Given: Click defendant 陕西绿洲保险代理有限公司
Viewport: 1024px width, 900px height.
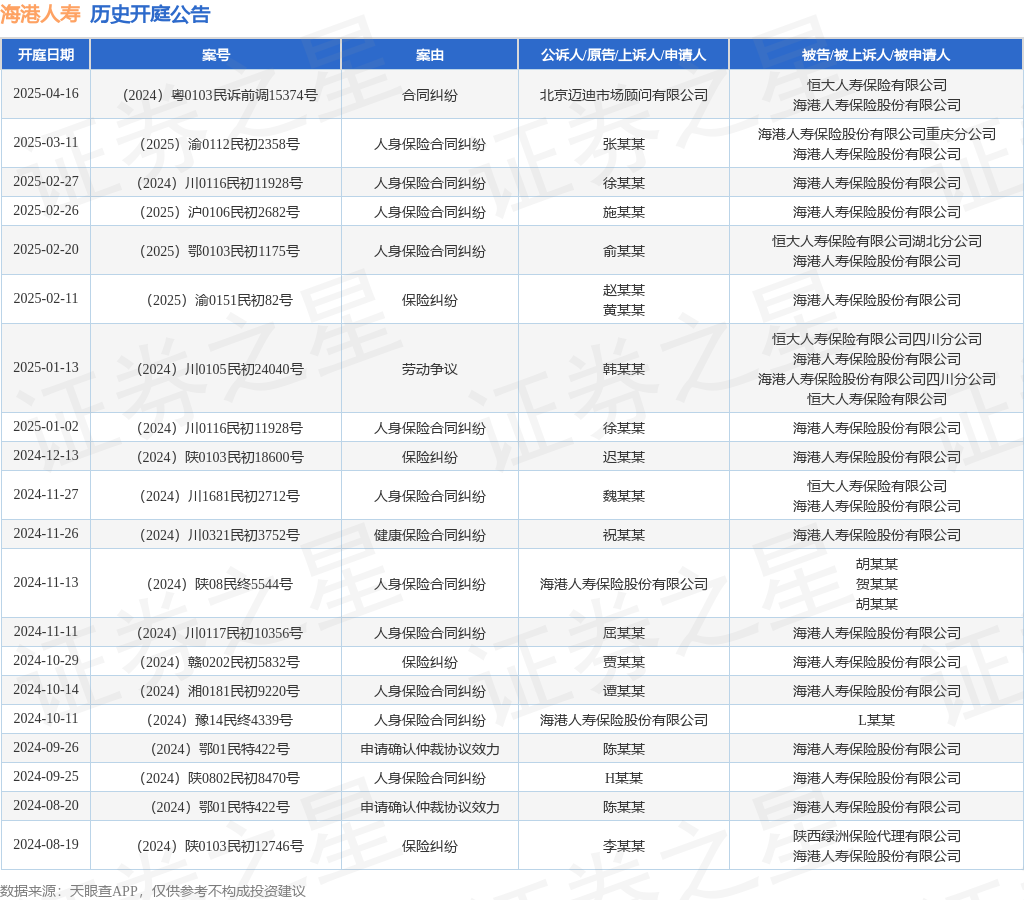Looking at the screenshot, I should click(x=876, y=836).
